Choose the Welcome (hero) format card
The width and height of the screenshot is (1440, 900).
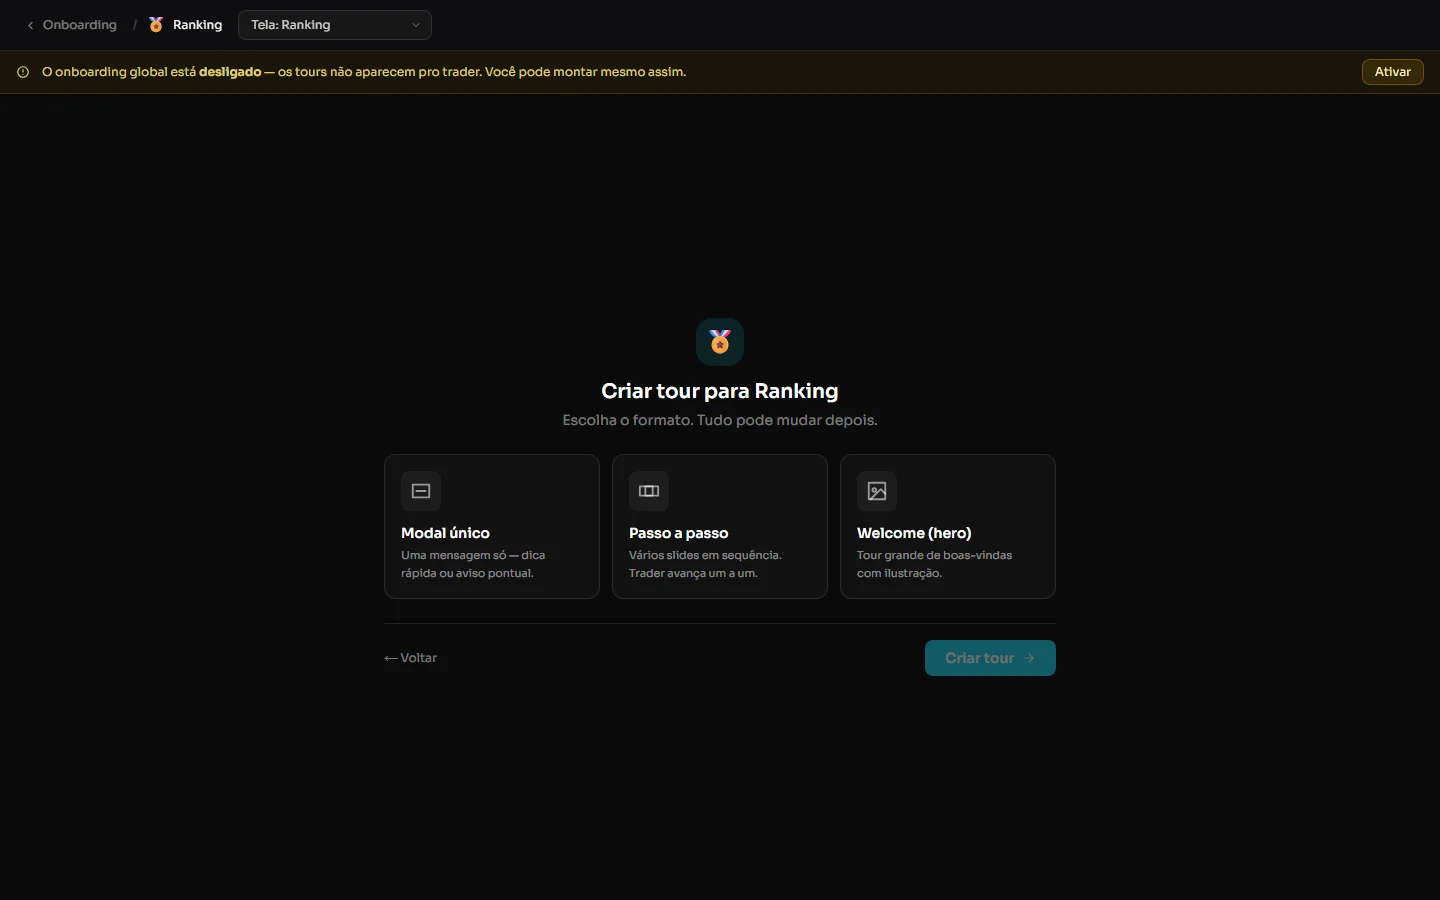[948, 527]
